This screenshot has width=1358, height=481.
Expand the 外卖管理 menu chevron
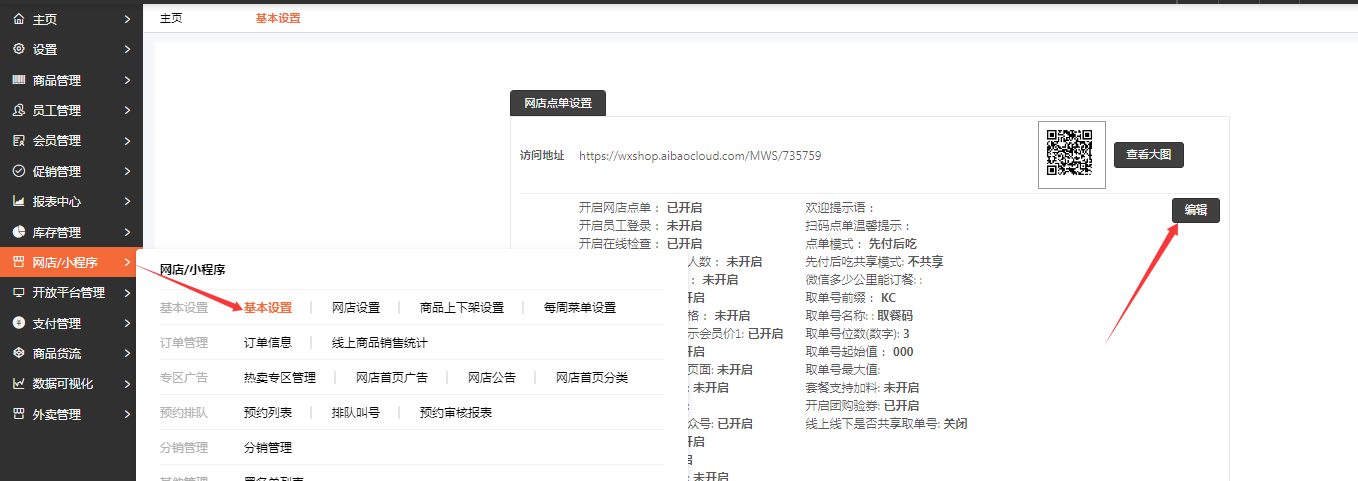click(x=127, y=414)
